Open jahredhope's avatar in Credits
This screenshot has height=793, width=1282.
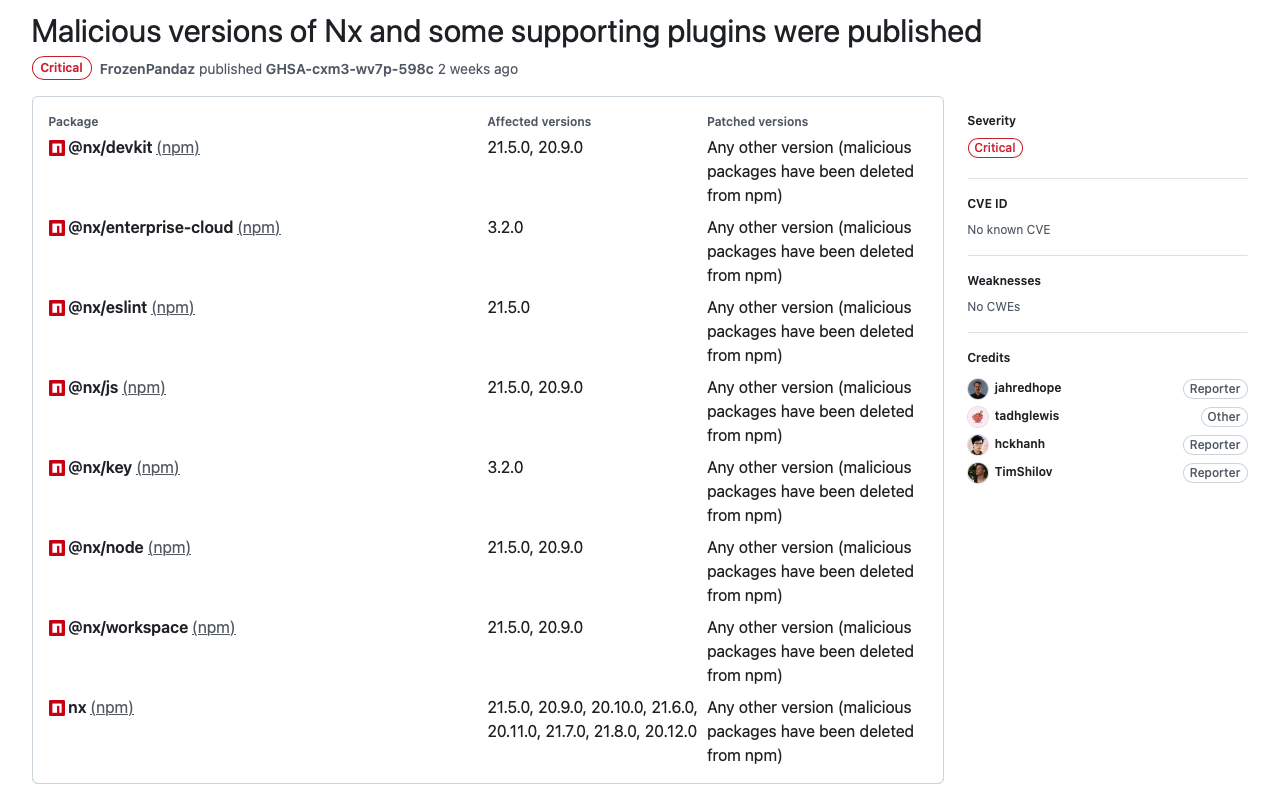coord(978,389)
